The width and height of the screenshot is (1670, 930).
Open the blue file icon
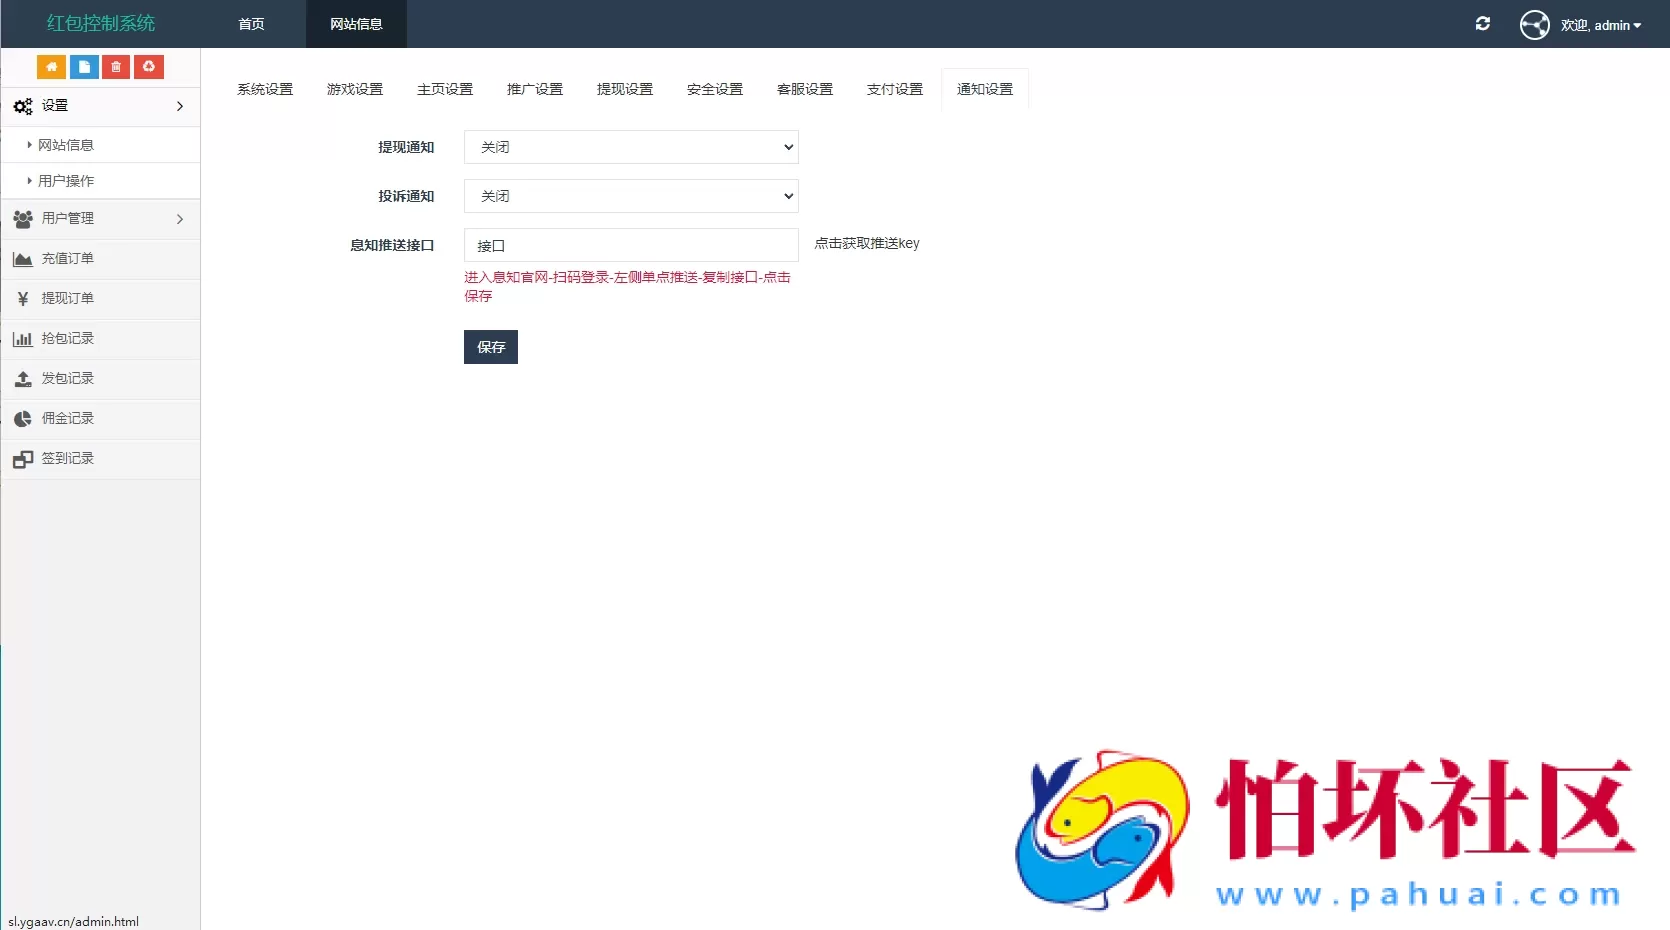(84, 67)
